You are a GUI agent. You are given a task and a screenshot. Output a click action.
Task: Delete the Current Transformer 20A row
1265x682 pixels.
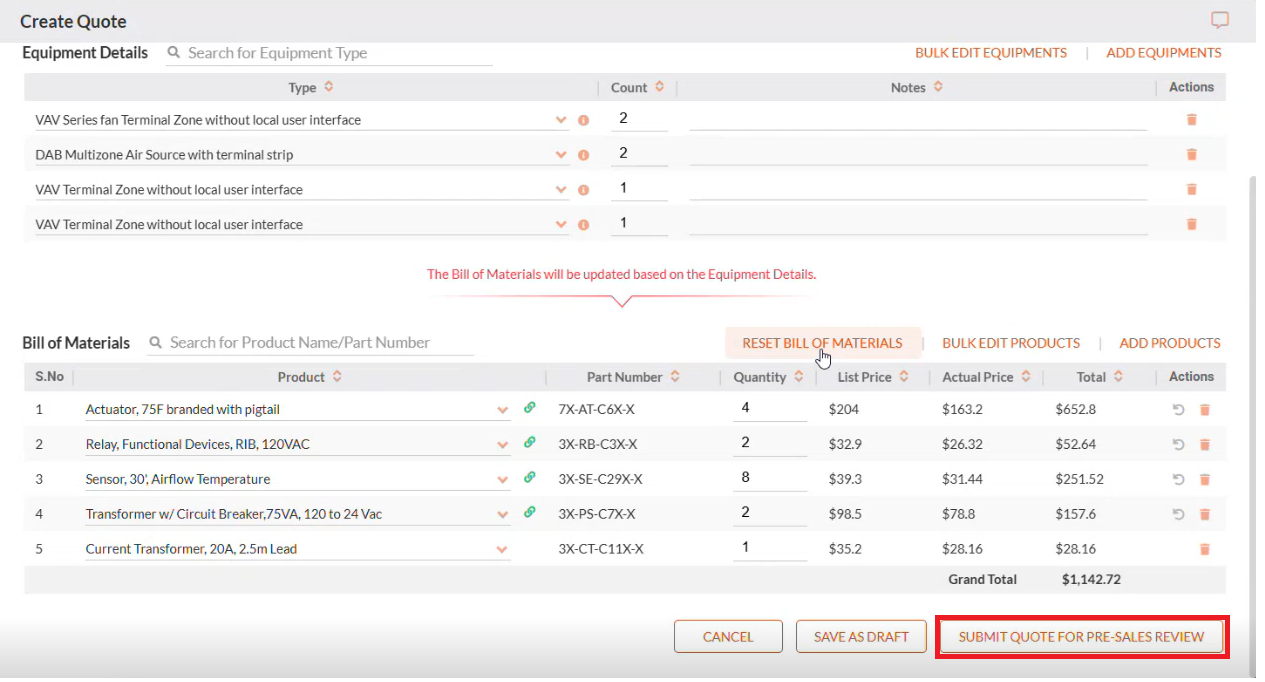(x=1204, y=549)
